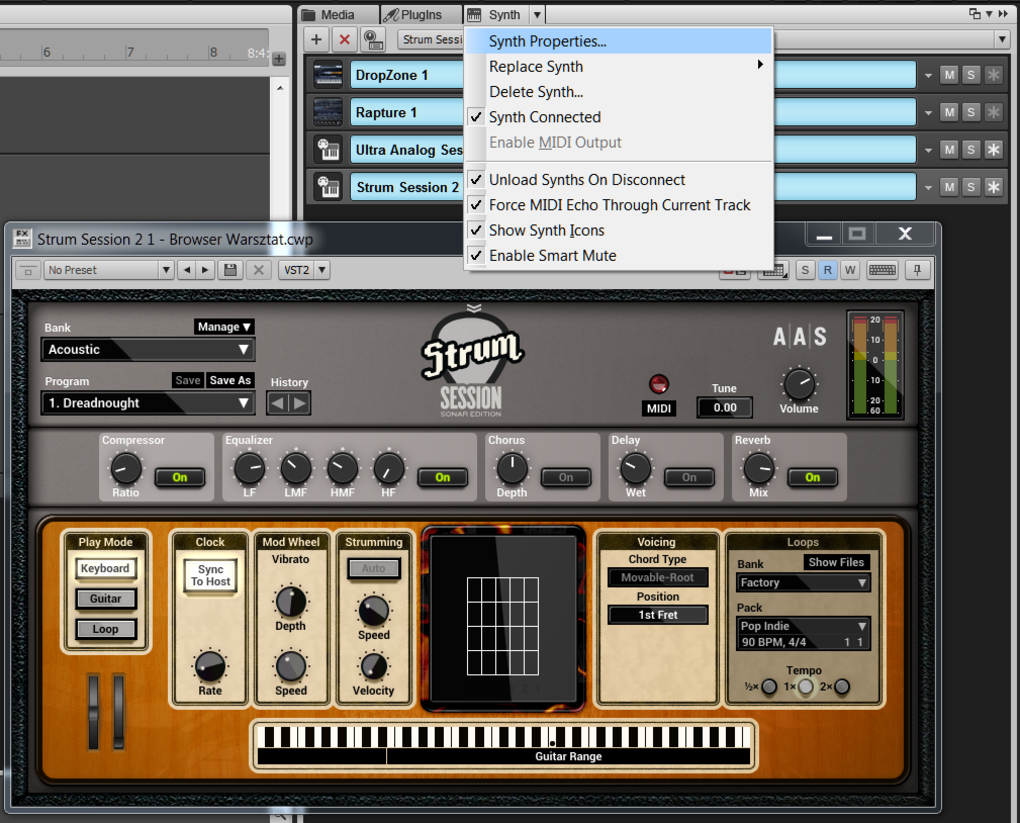Open the Loops Bank Factory dropdown
The image size is (1020, 823).
tap(803, 582)
